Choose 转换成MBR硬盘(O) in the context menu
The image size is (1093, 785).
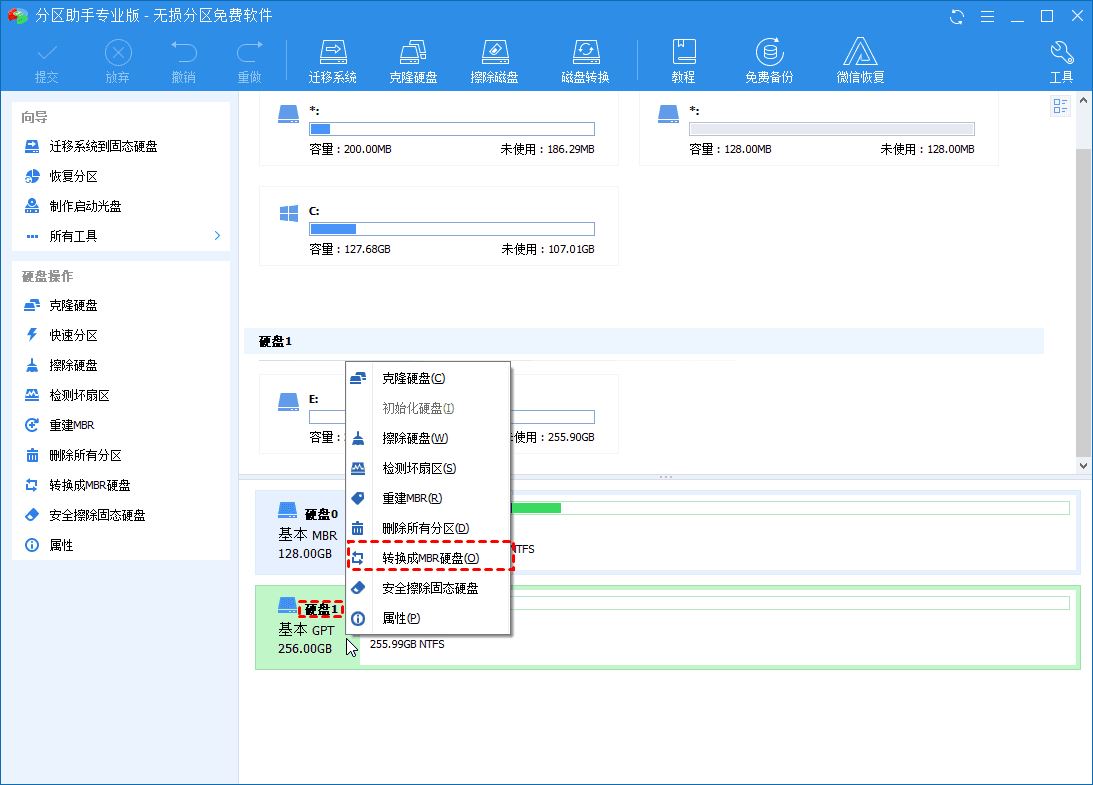[x=430, y=558]
